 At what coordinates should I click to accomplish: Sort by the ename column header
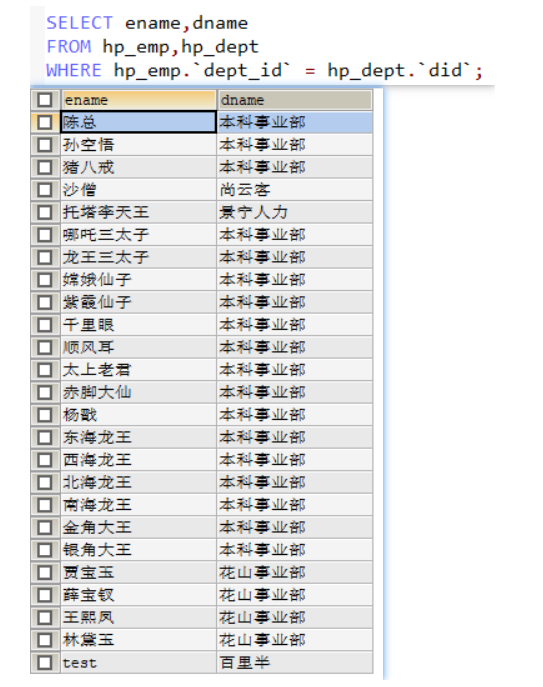138,100
